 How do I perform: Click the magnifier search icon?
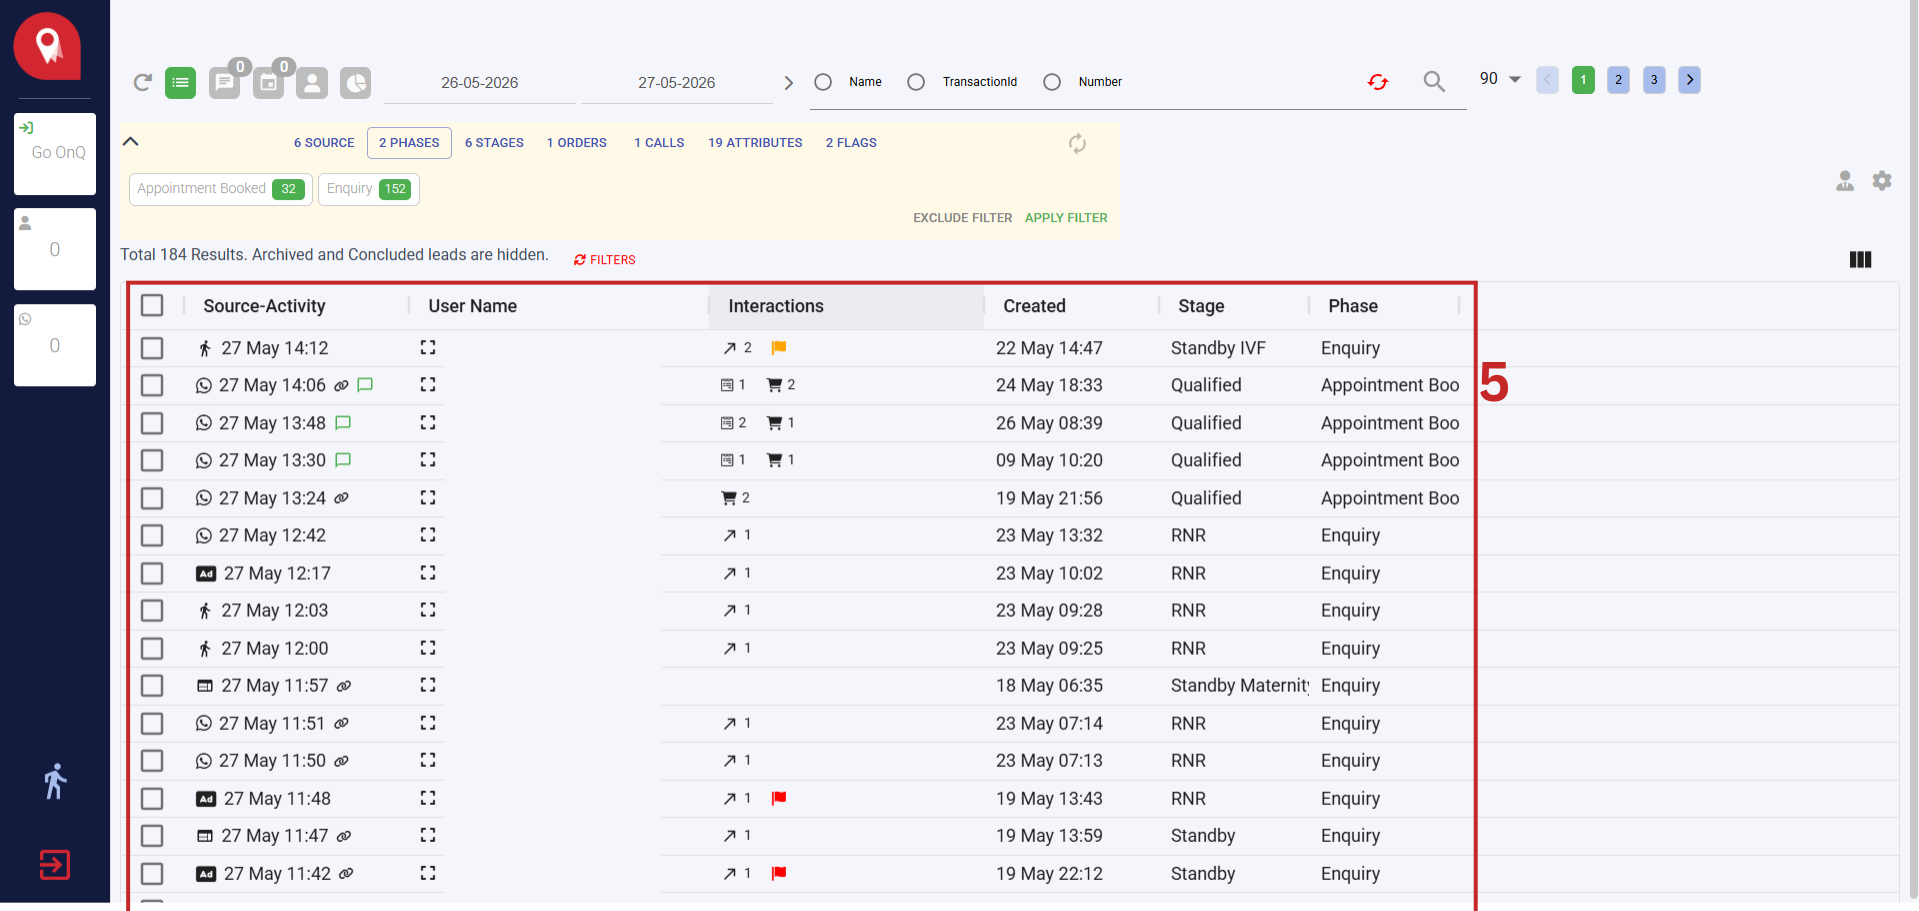coord(1434,81)
